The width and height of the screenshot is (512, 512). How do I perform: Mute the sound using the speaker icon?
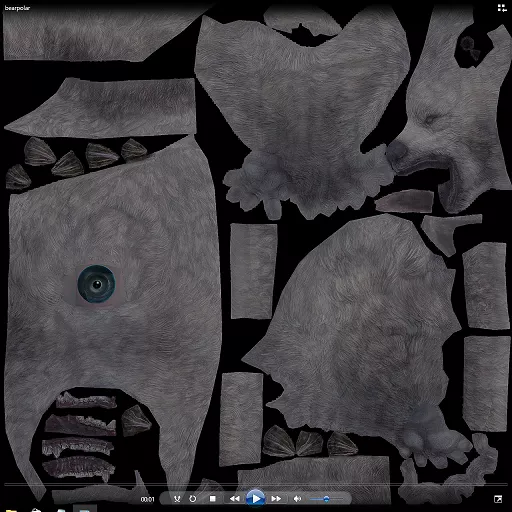[x=297, y=499]
